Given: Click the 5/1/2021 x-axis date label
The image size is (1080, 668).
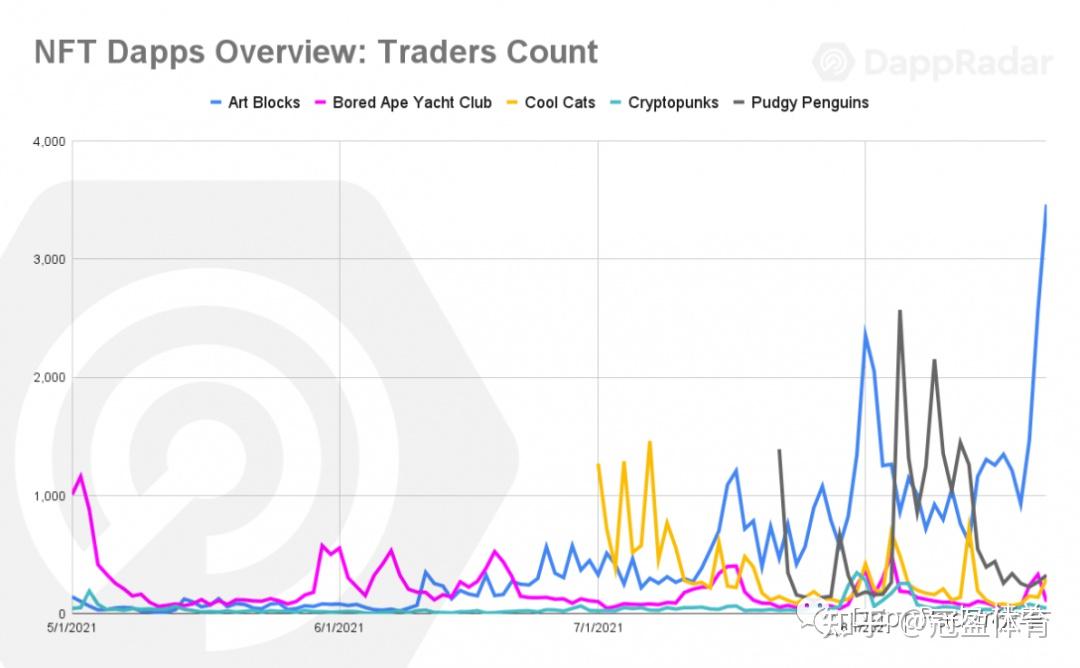Looking at the screenshot, I should point(70,628).
